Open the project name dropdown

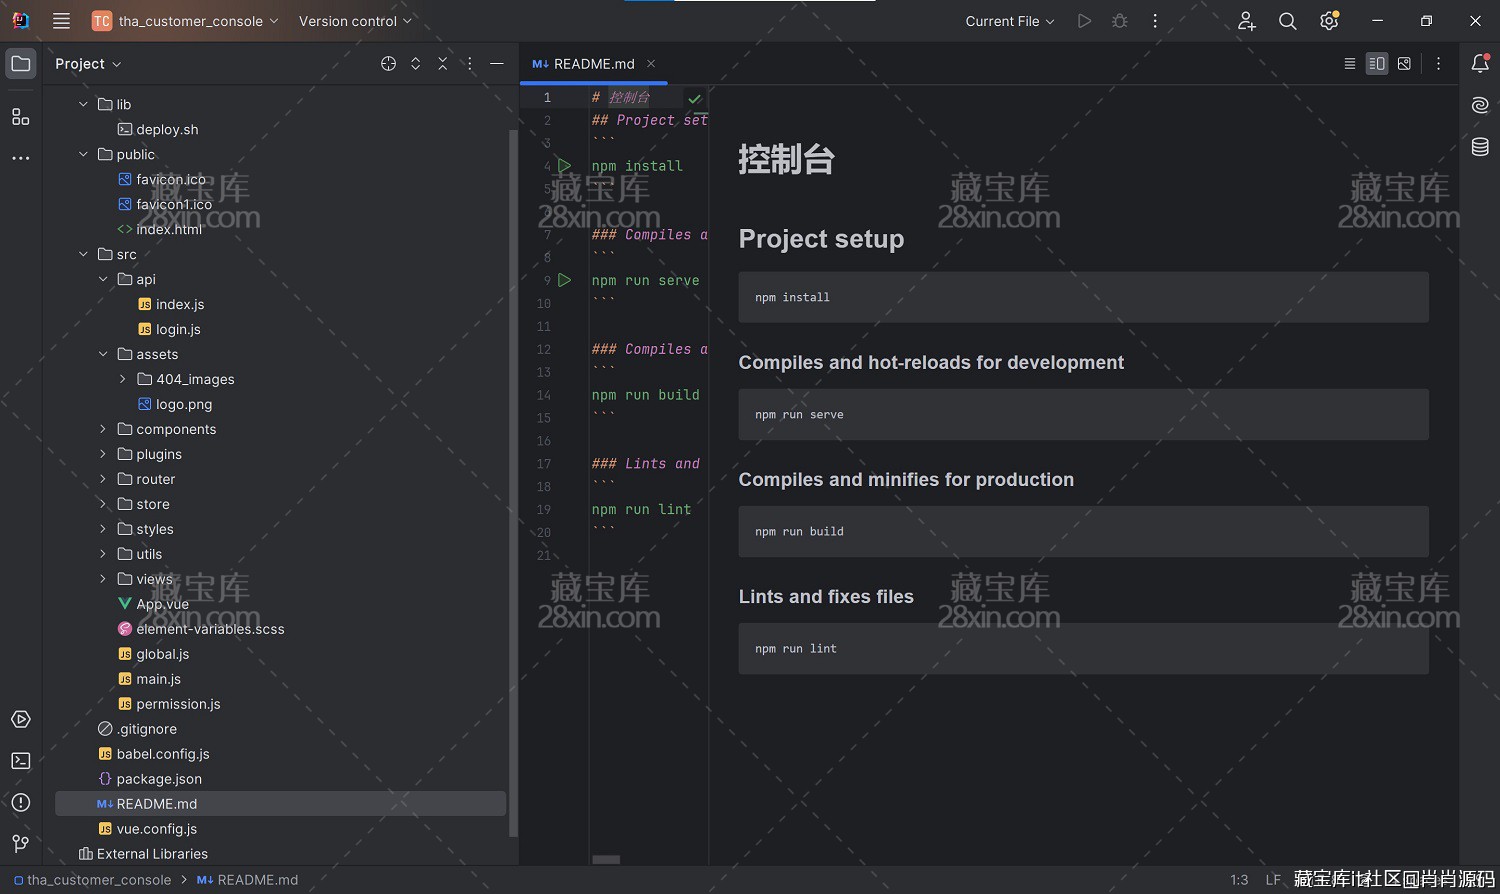coord(186,21)
